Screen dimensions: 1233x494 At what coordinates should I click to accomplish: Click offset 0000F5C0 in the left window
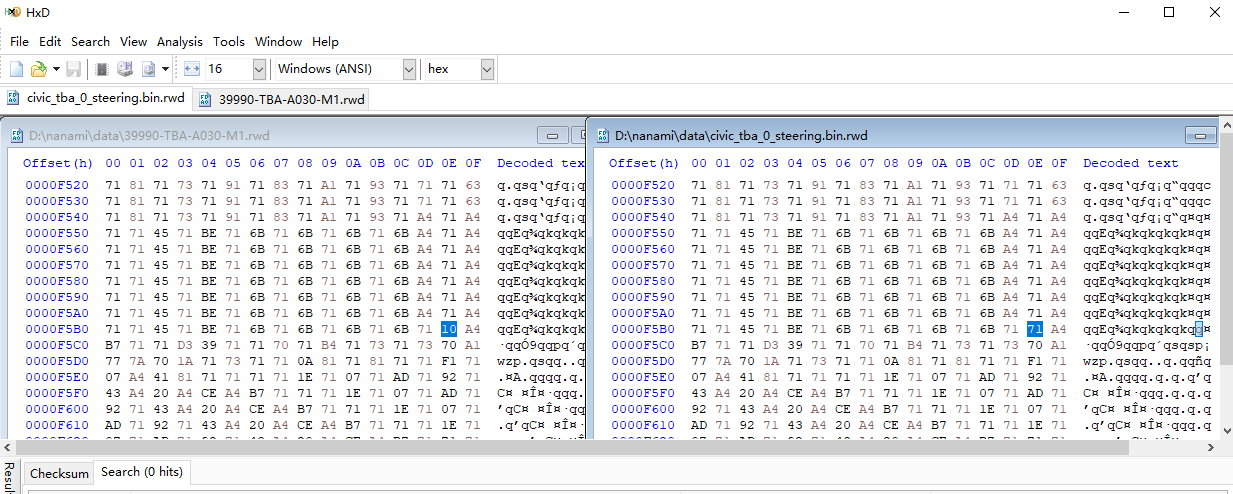point(57,345)
